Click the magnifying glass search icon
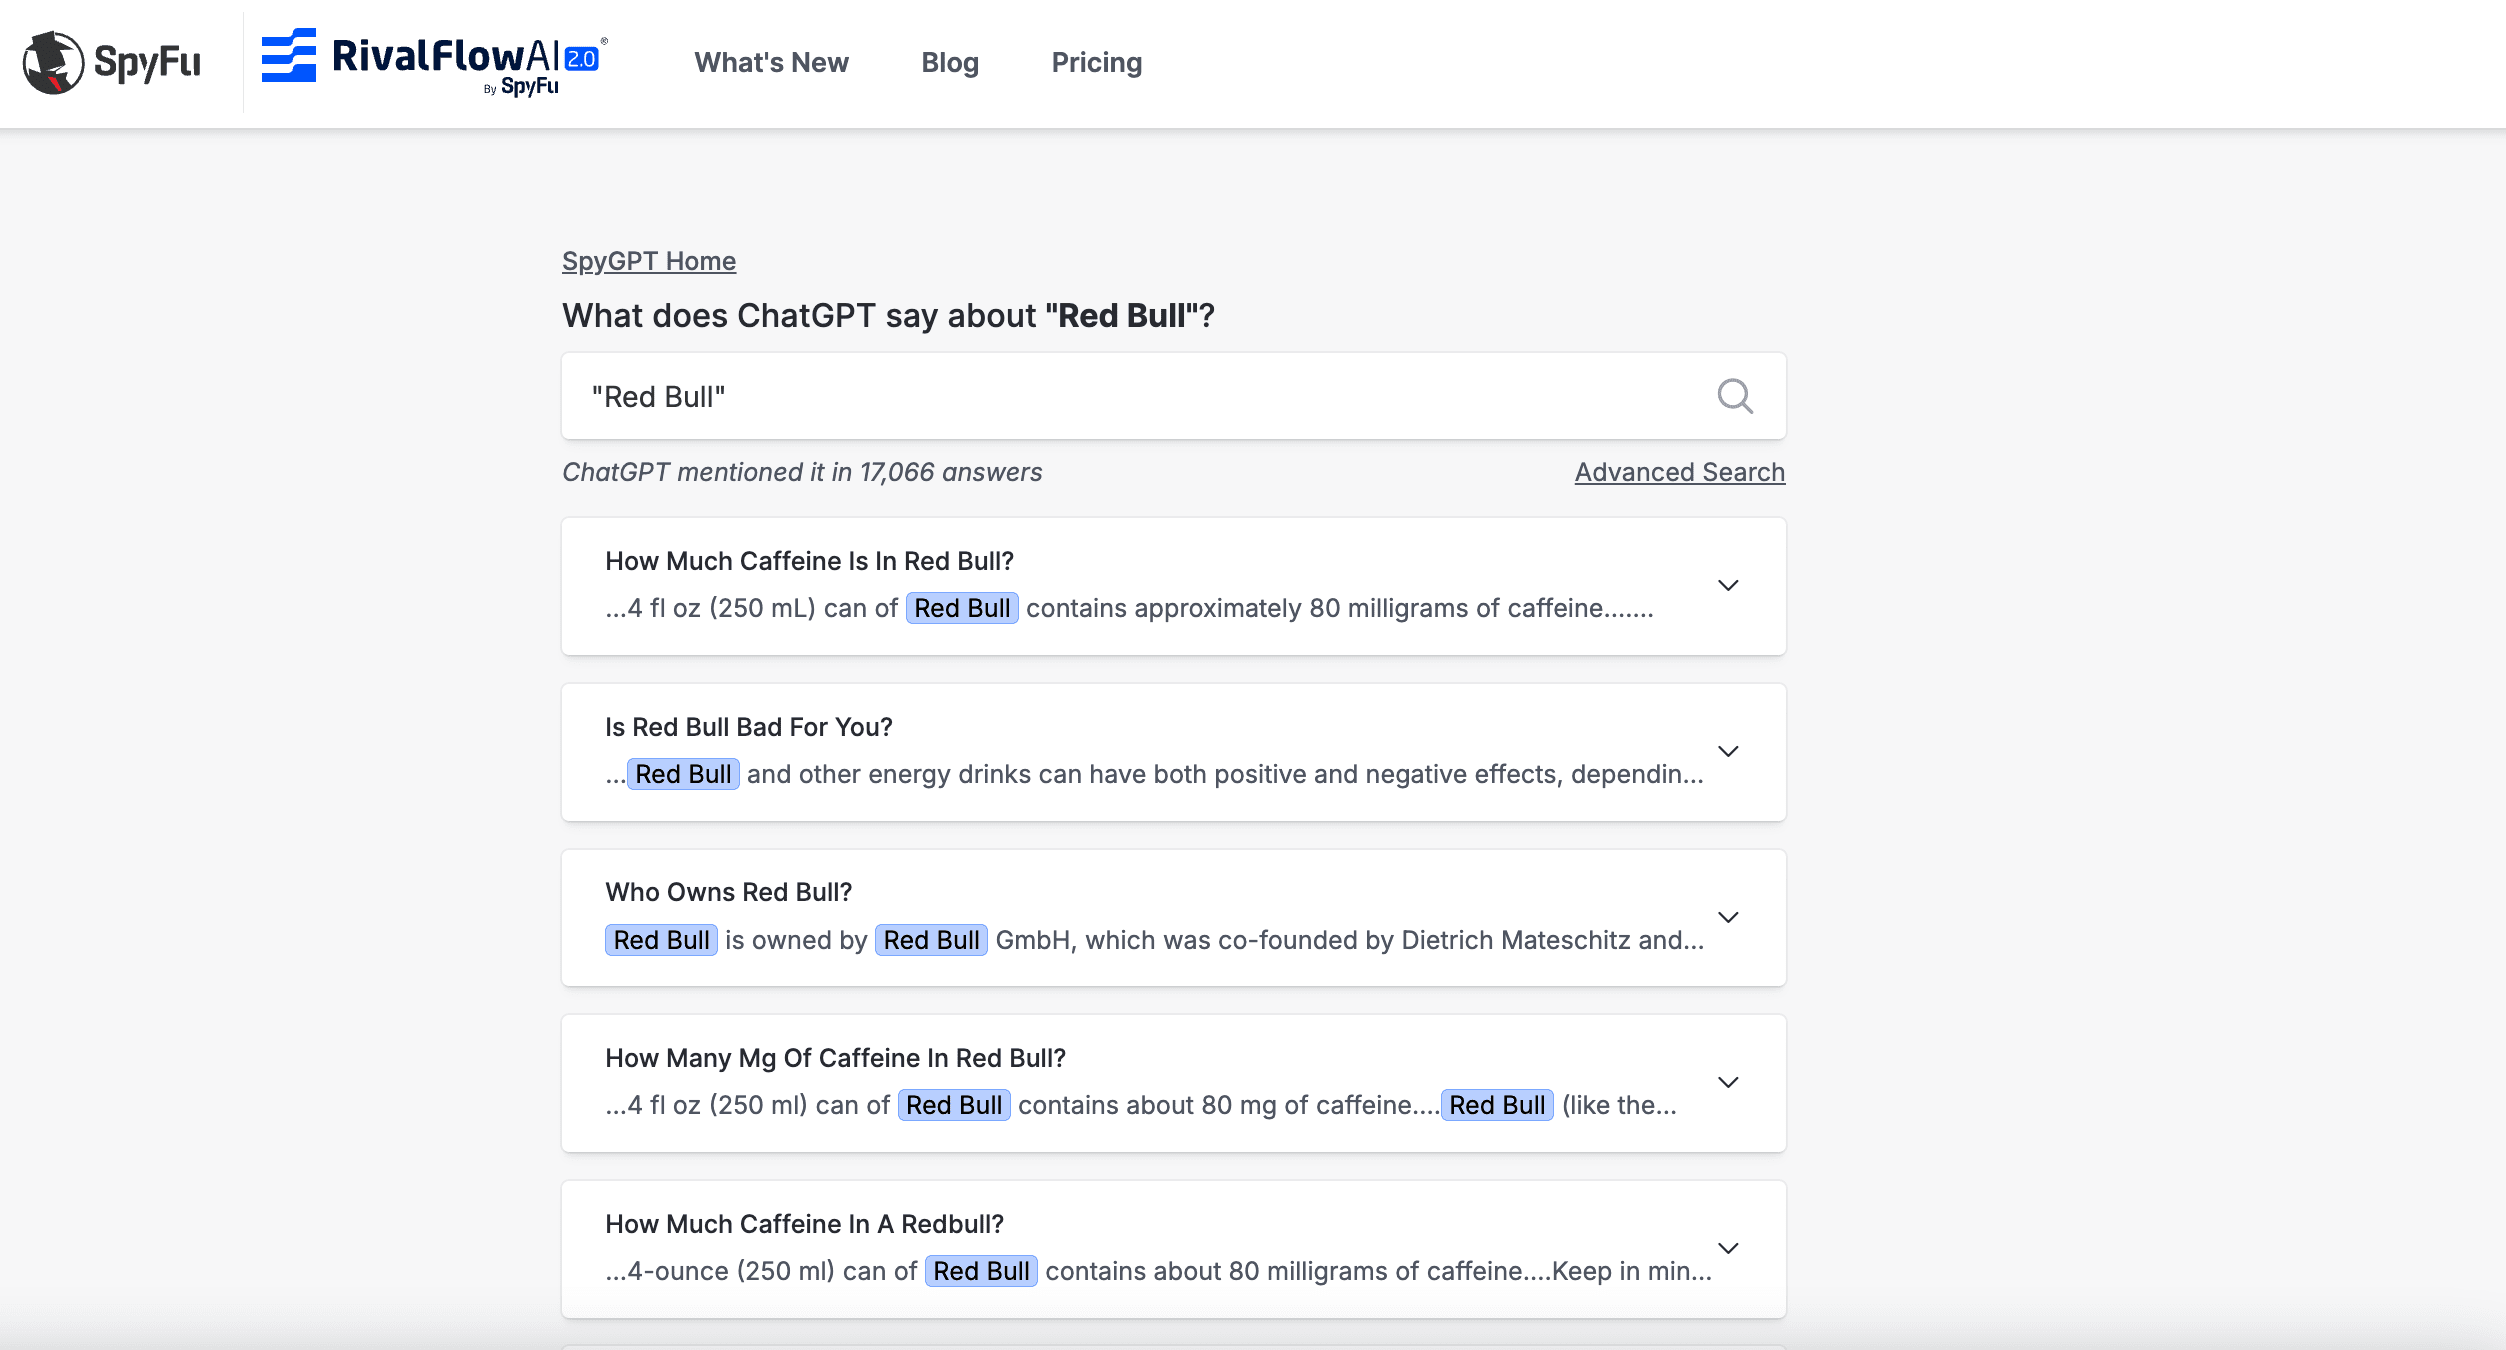Screen dimensions: 2506x1350 [x=1734, y=396]
